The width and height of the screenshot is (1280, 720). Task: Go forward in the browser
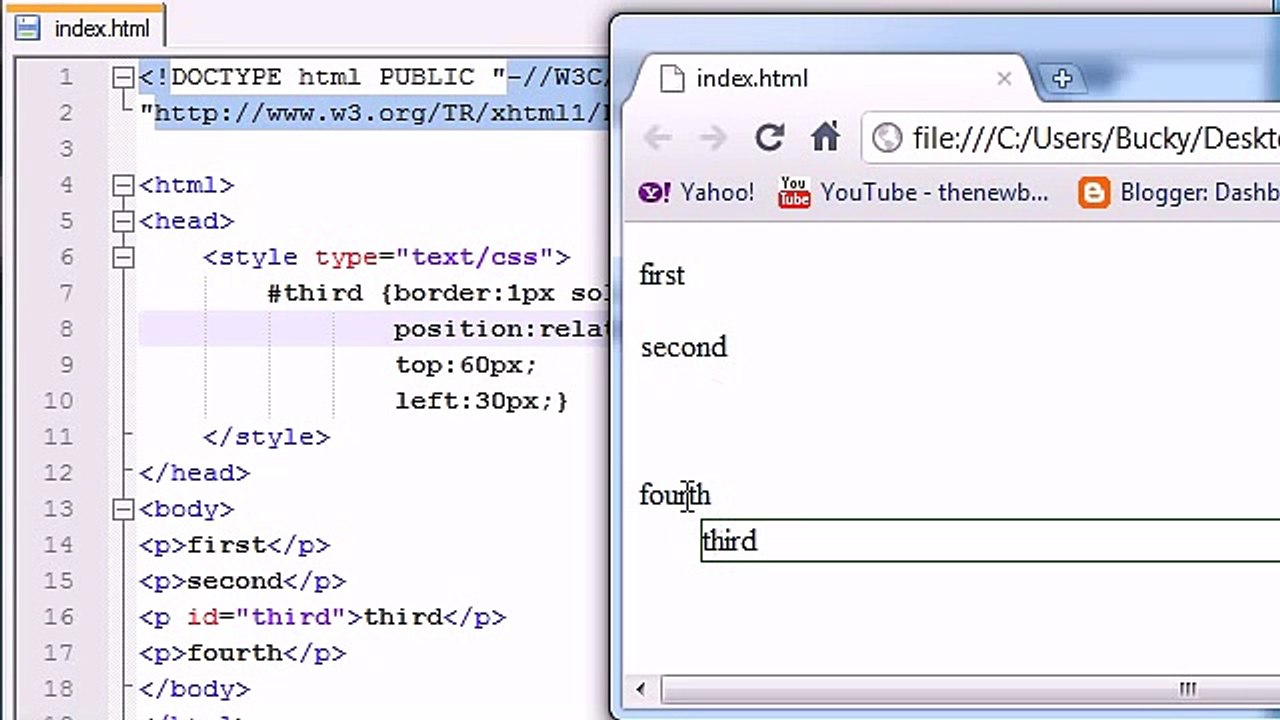point(713,138)
